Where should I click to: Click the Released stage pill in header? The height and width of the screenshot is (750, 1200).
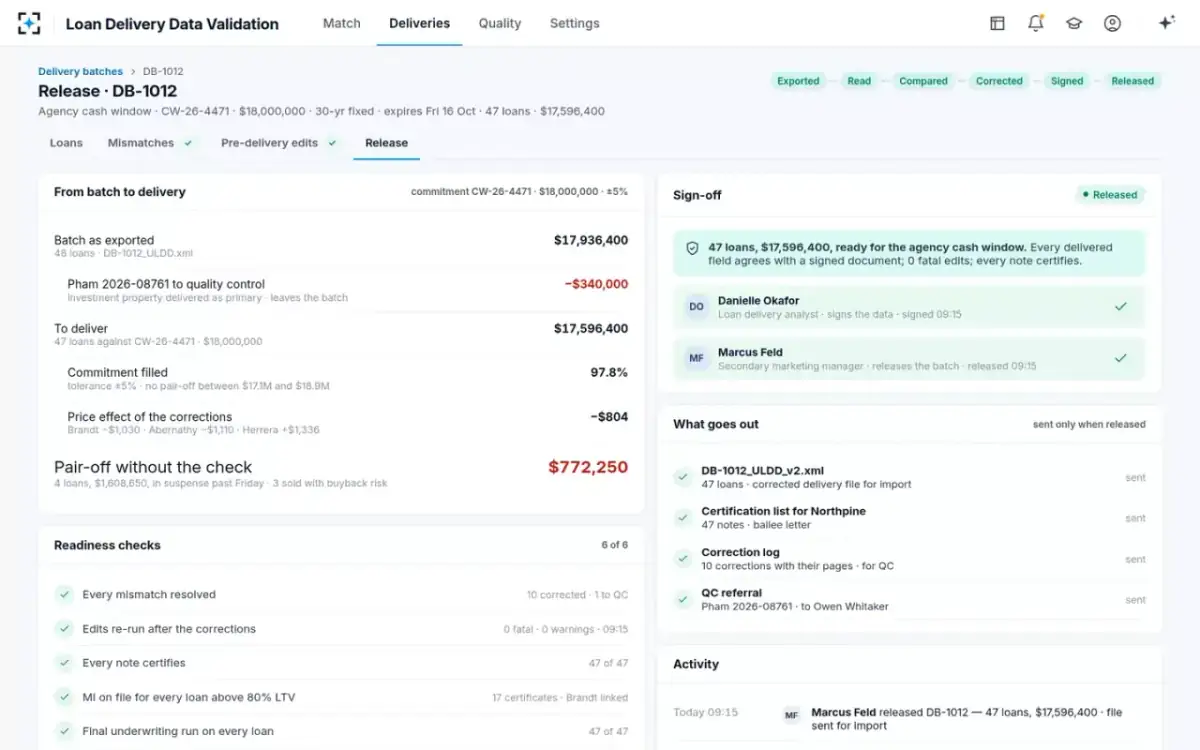point(1132,81)
